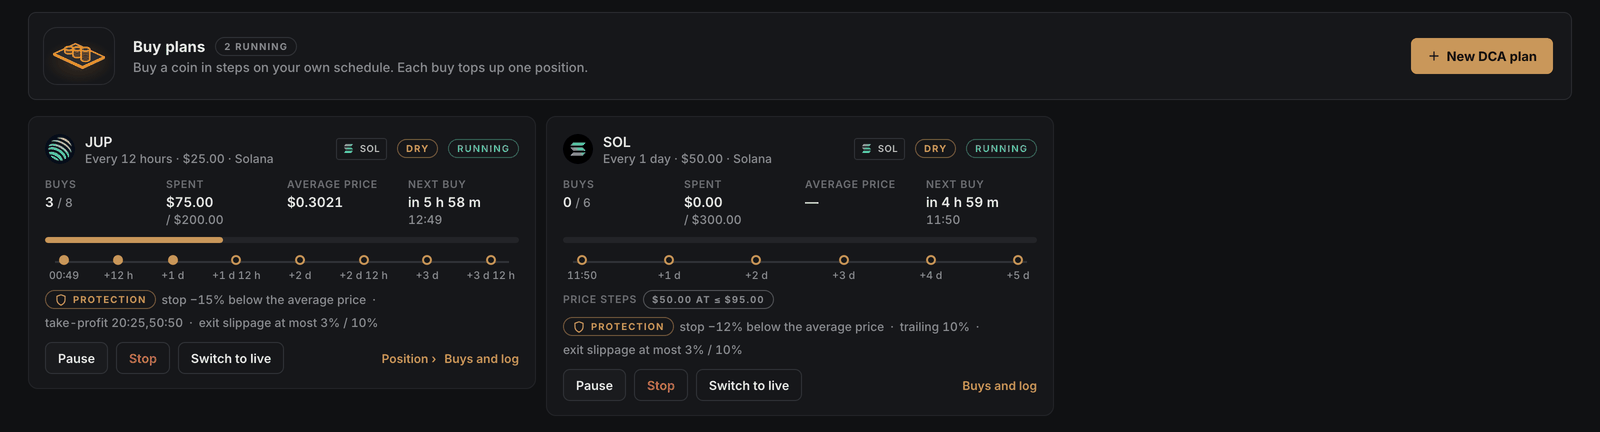Stop the SOL buy plan
This screenshot has width=1600, height=432.
point(660,385)
